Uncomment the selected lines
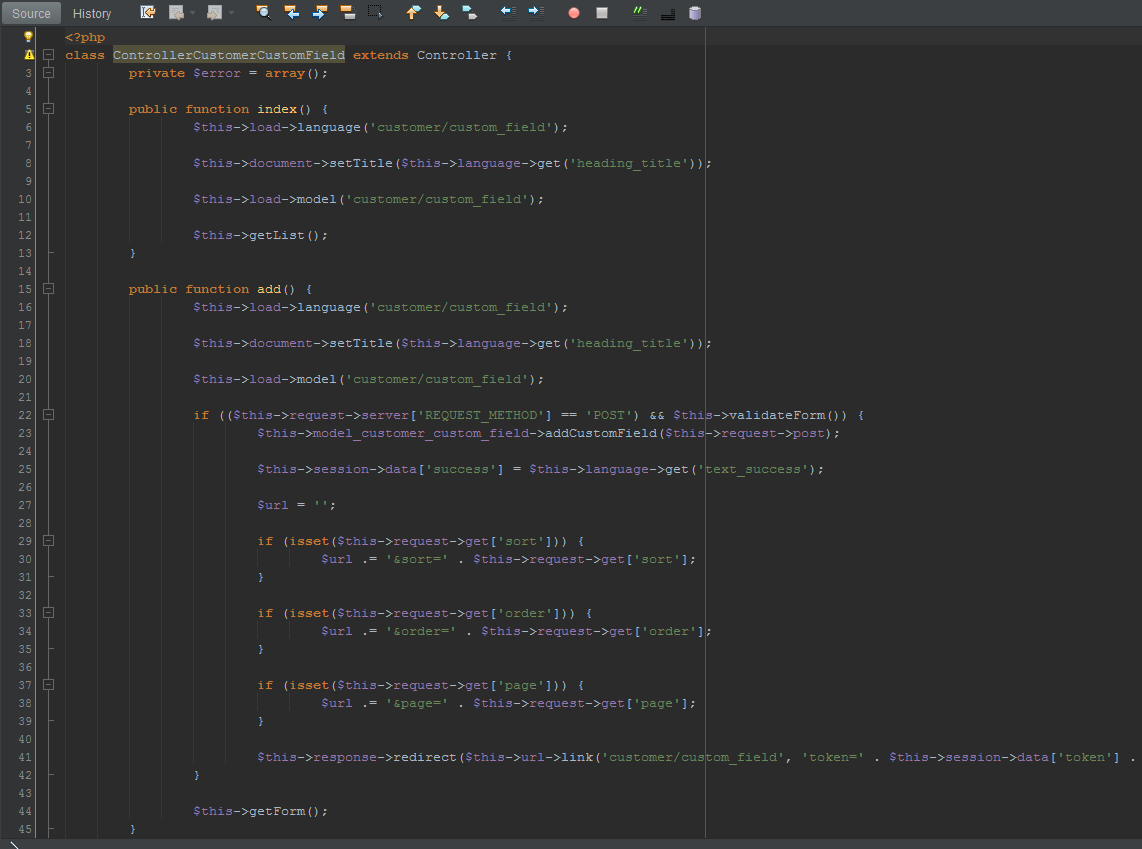Screen dimensions: 1142x849 coord(668,12)
